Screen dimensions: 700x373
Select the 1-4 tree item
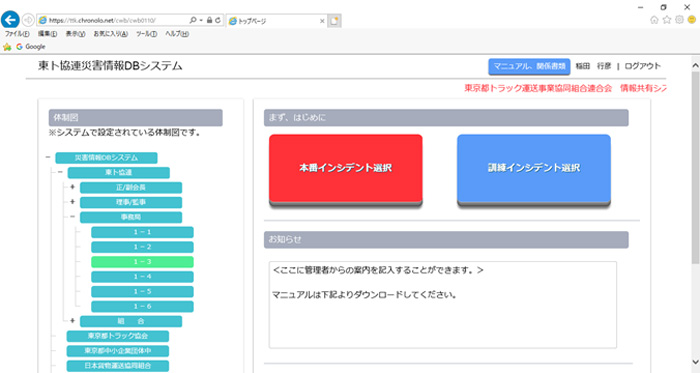tap(142, 277)
